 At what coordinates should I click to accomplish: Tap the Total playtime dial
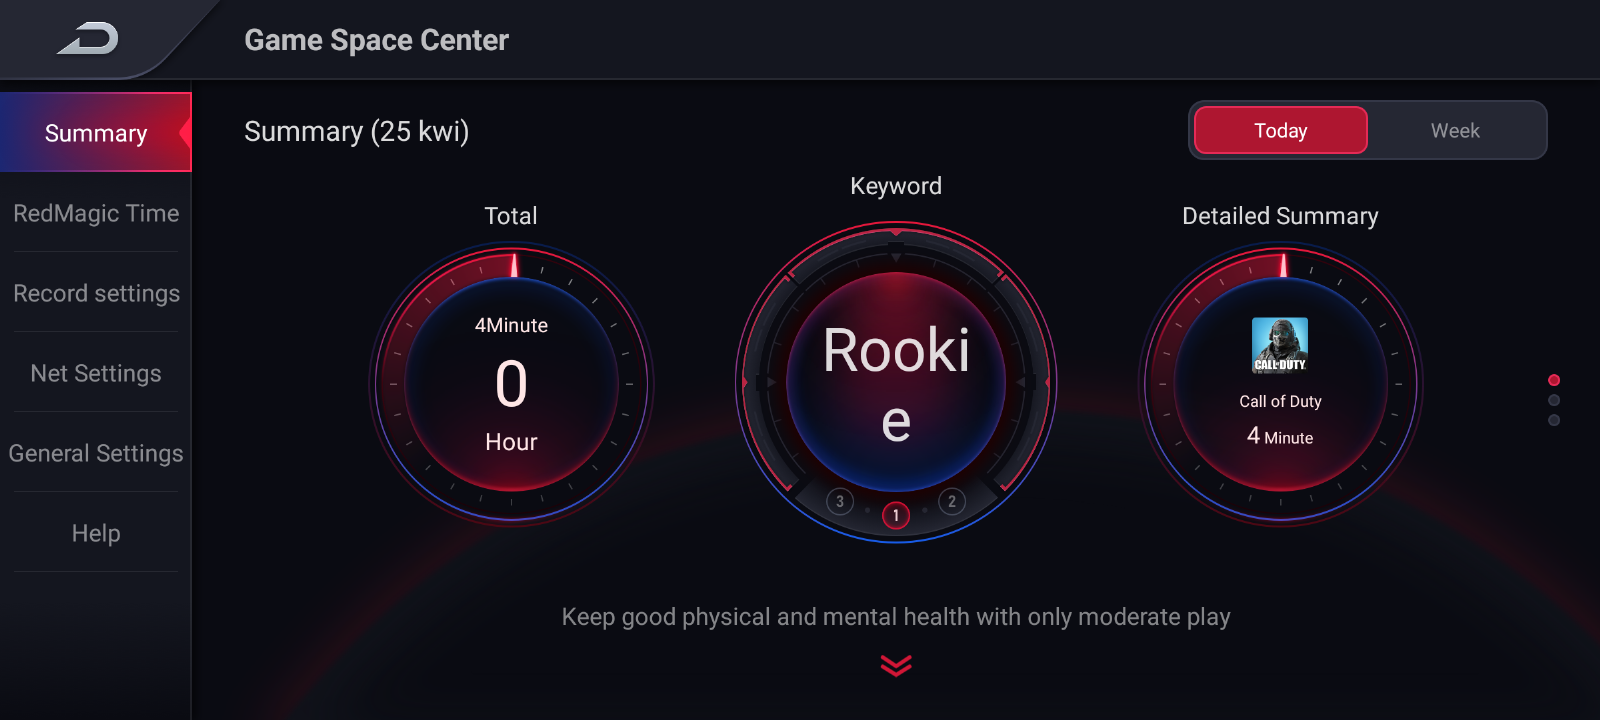[511, 383]
